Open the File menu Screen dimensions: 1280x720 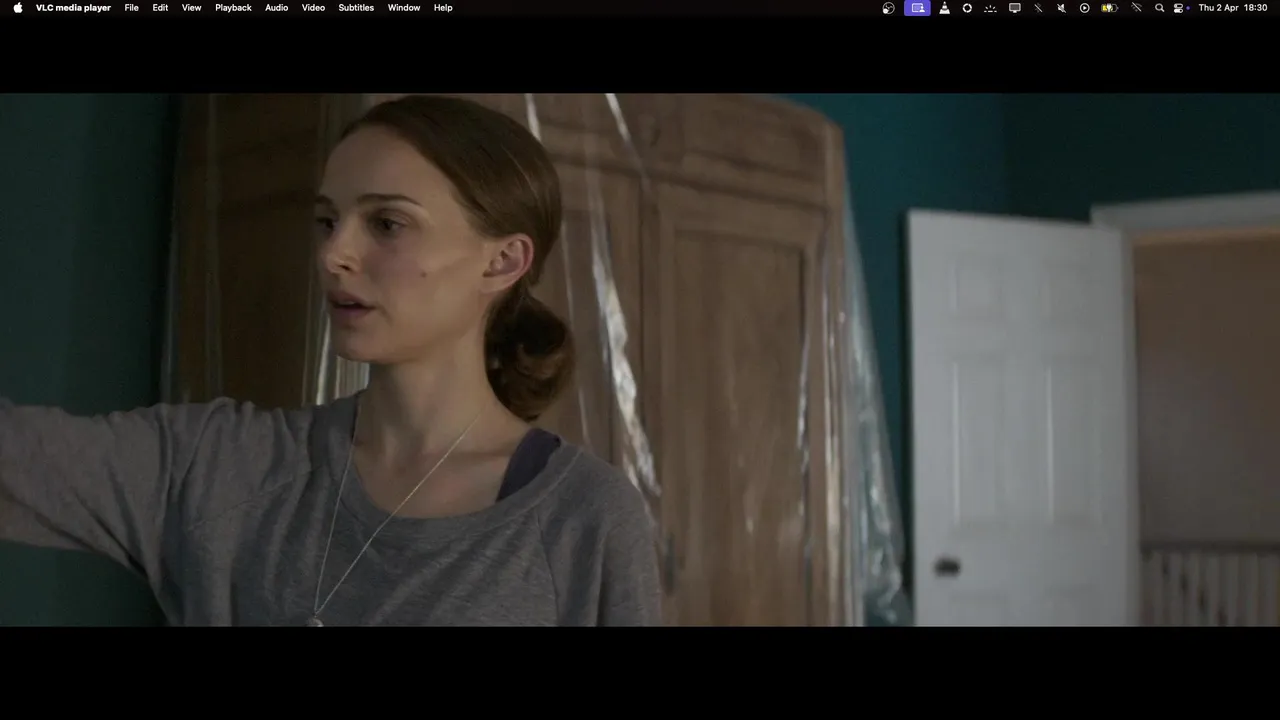(x=132, y=8)
